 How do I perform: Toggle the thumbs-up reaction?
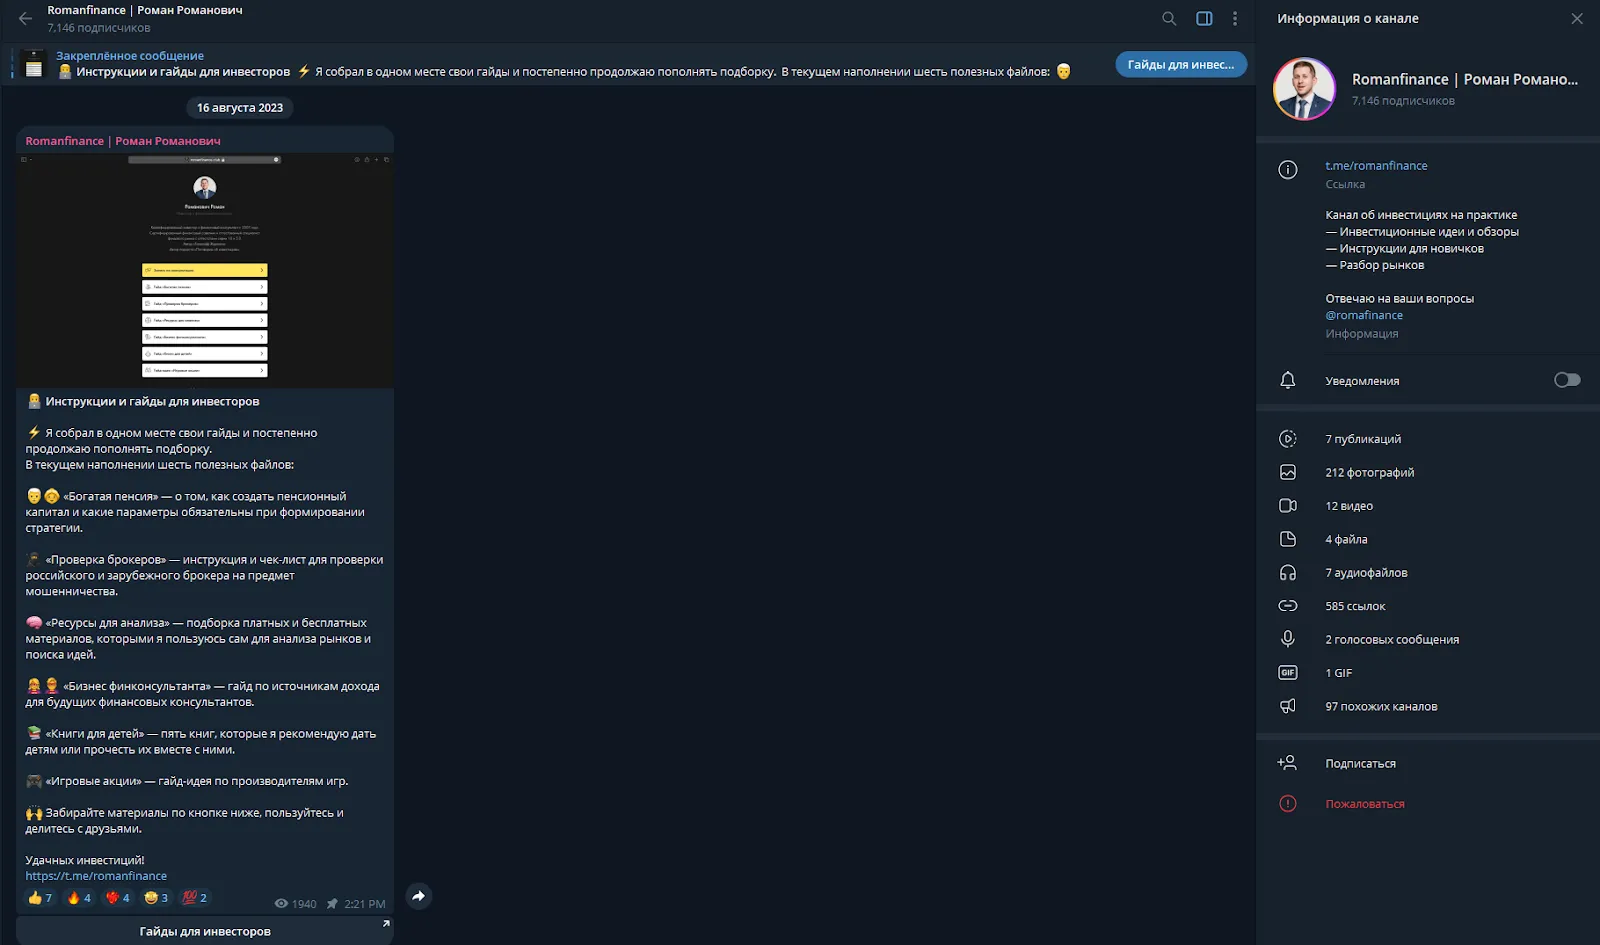pos(40,898)
